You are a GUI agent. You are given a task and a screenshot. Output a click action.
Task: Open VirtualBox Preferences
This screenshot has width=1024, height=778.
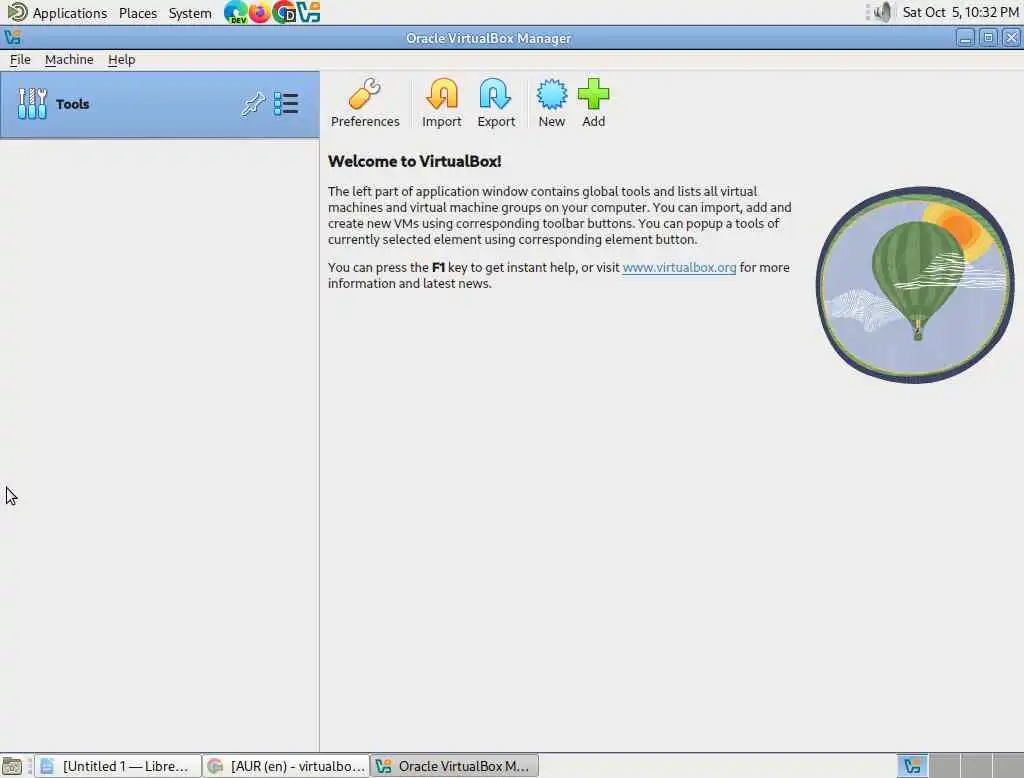(365, 103)
